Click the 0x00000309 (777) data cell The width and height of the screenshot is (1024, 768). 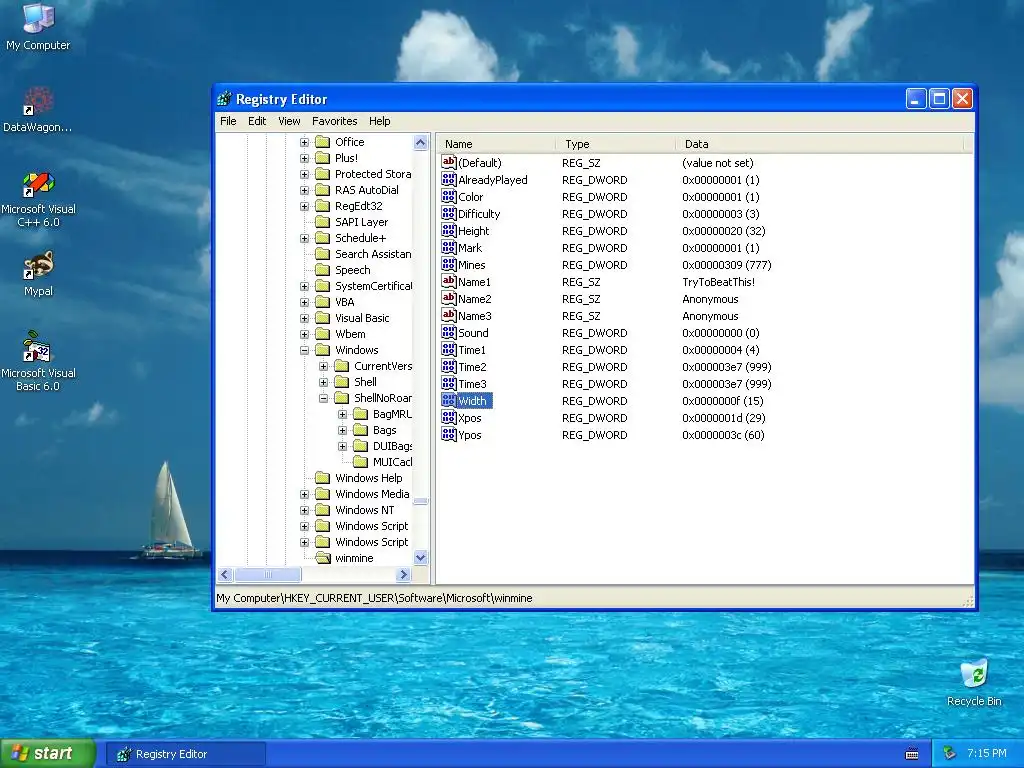click(x=727, y=265)
